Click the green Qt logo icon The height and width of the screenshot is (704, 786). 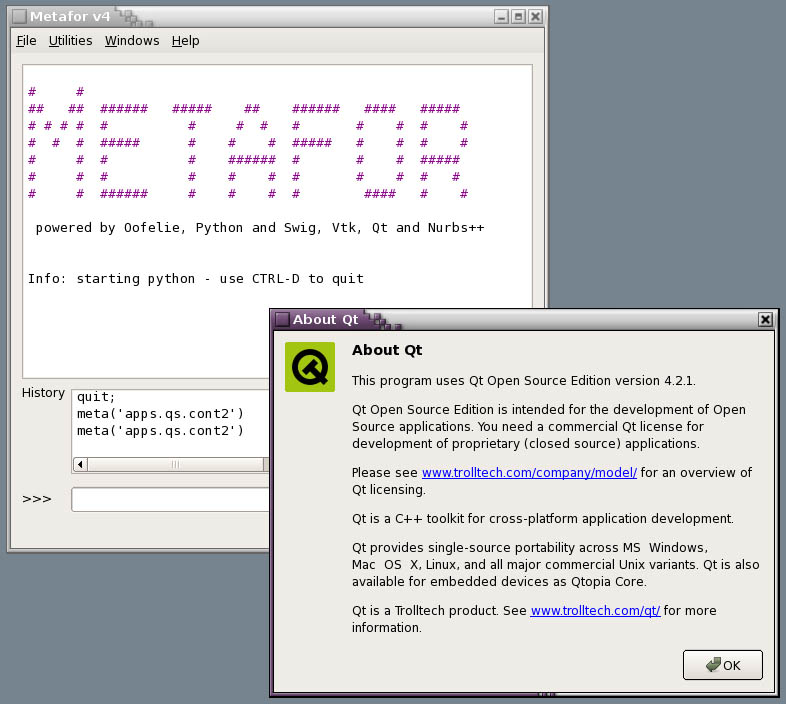[310, 367]
